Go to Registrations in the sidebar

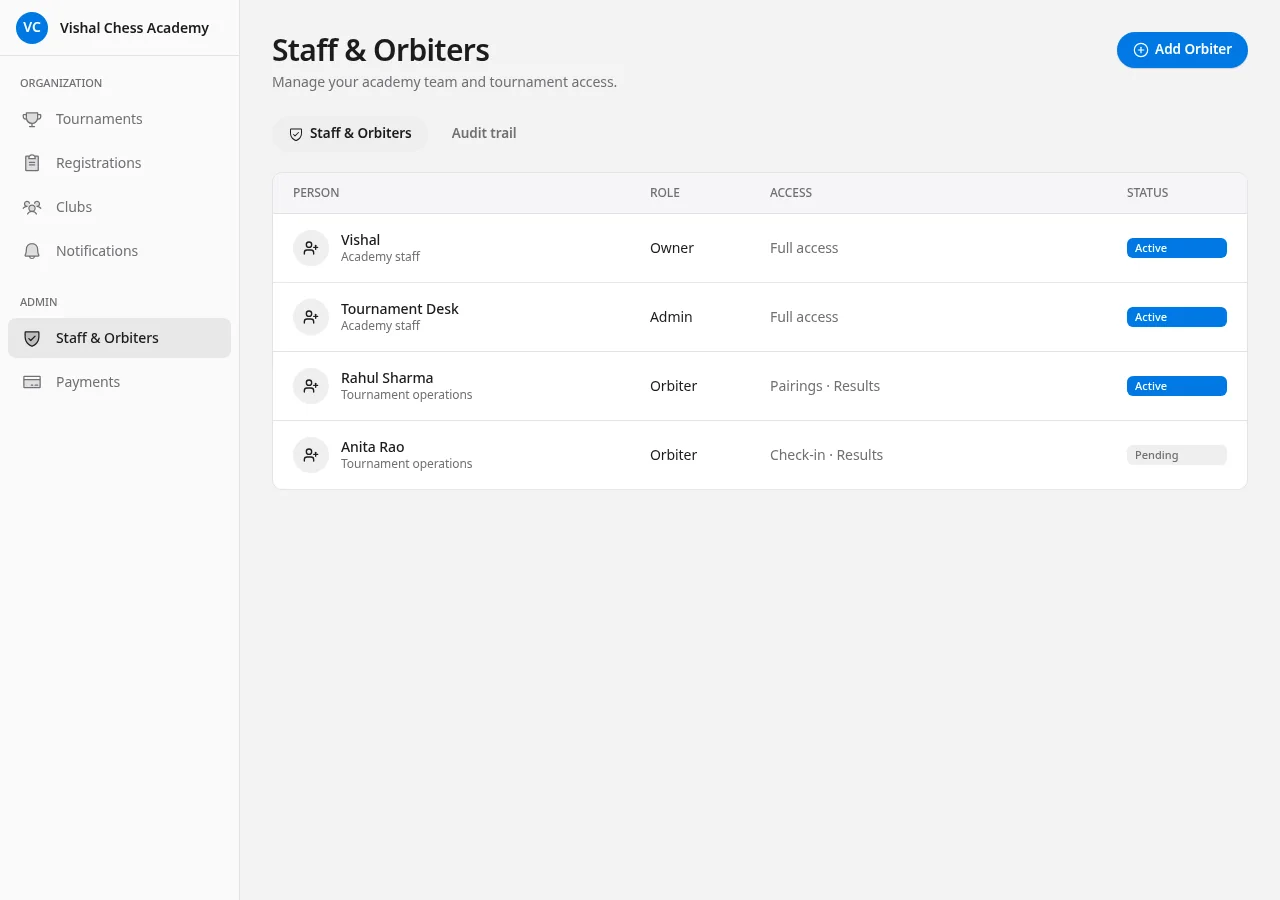[x=120, y=163]
